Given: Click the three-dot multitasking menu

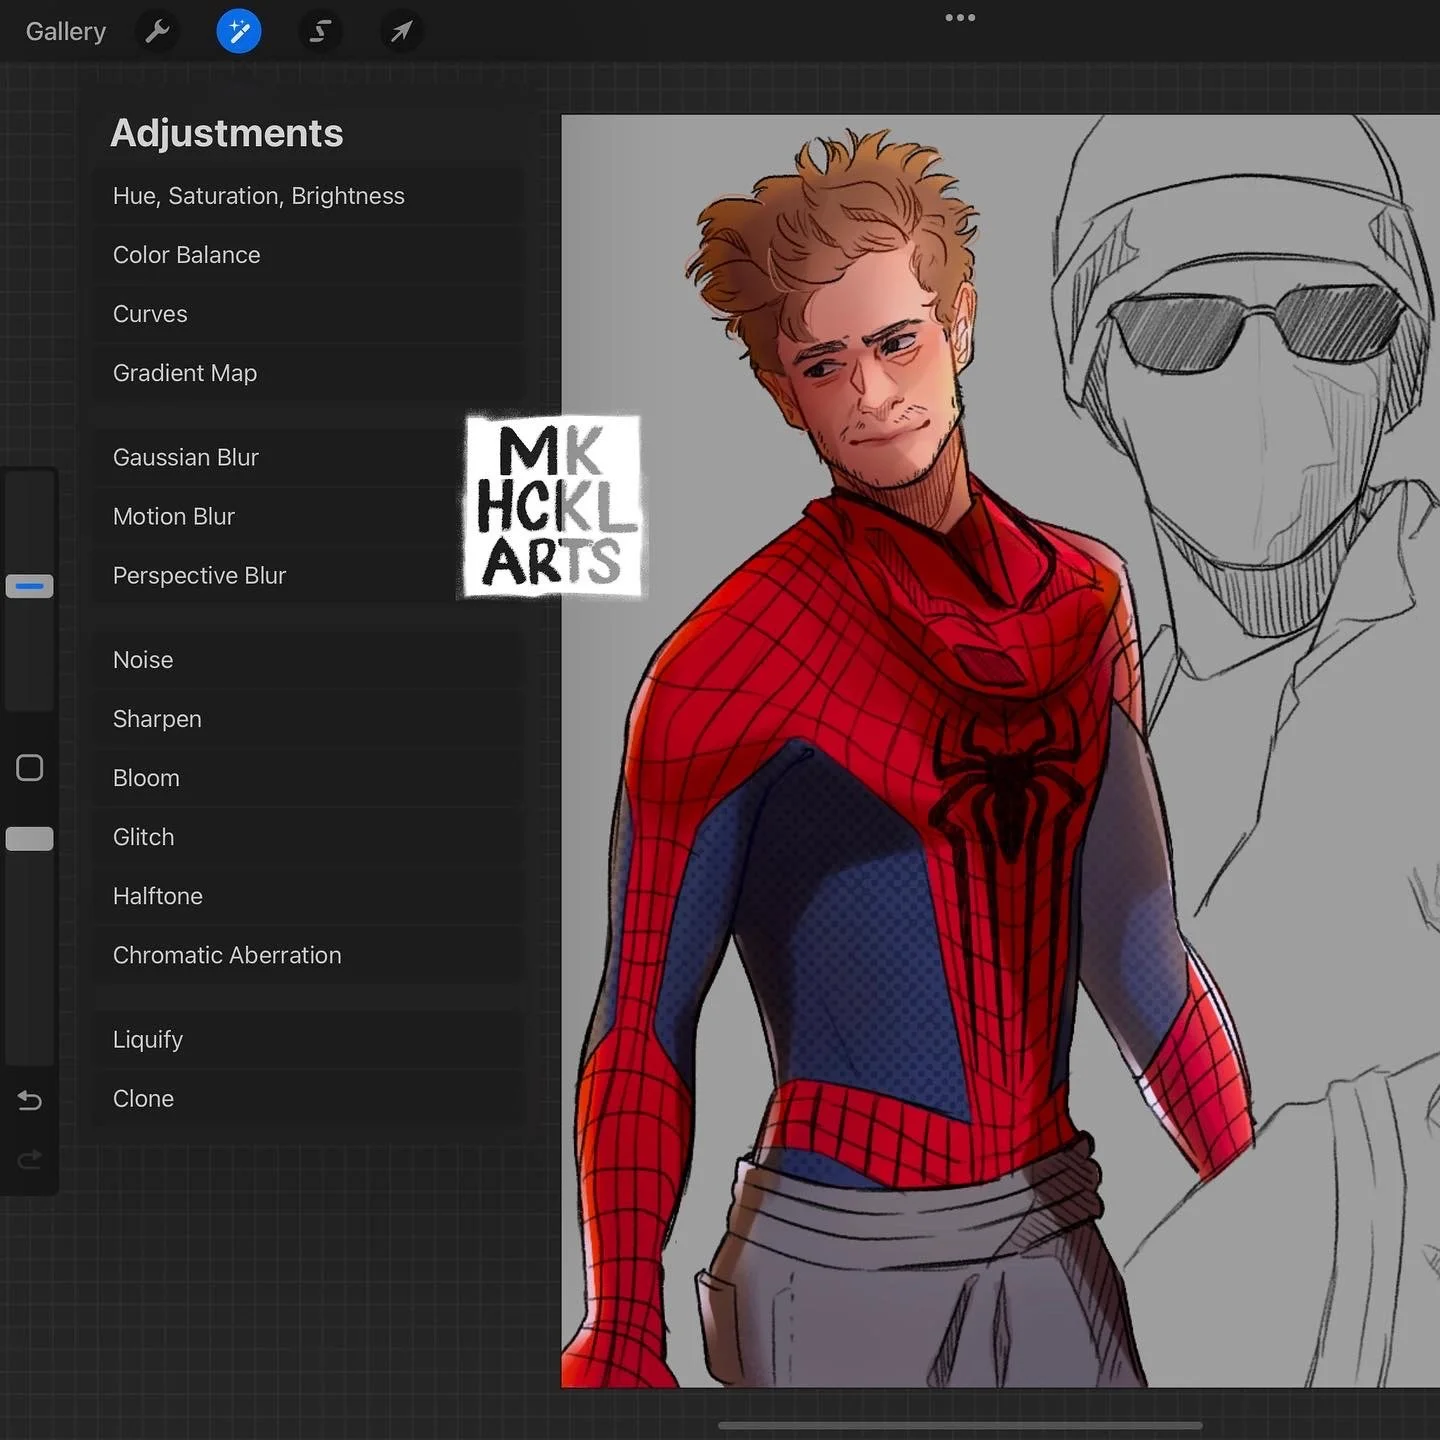Looking at the screenshot, I should [x=960, y=17].
